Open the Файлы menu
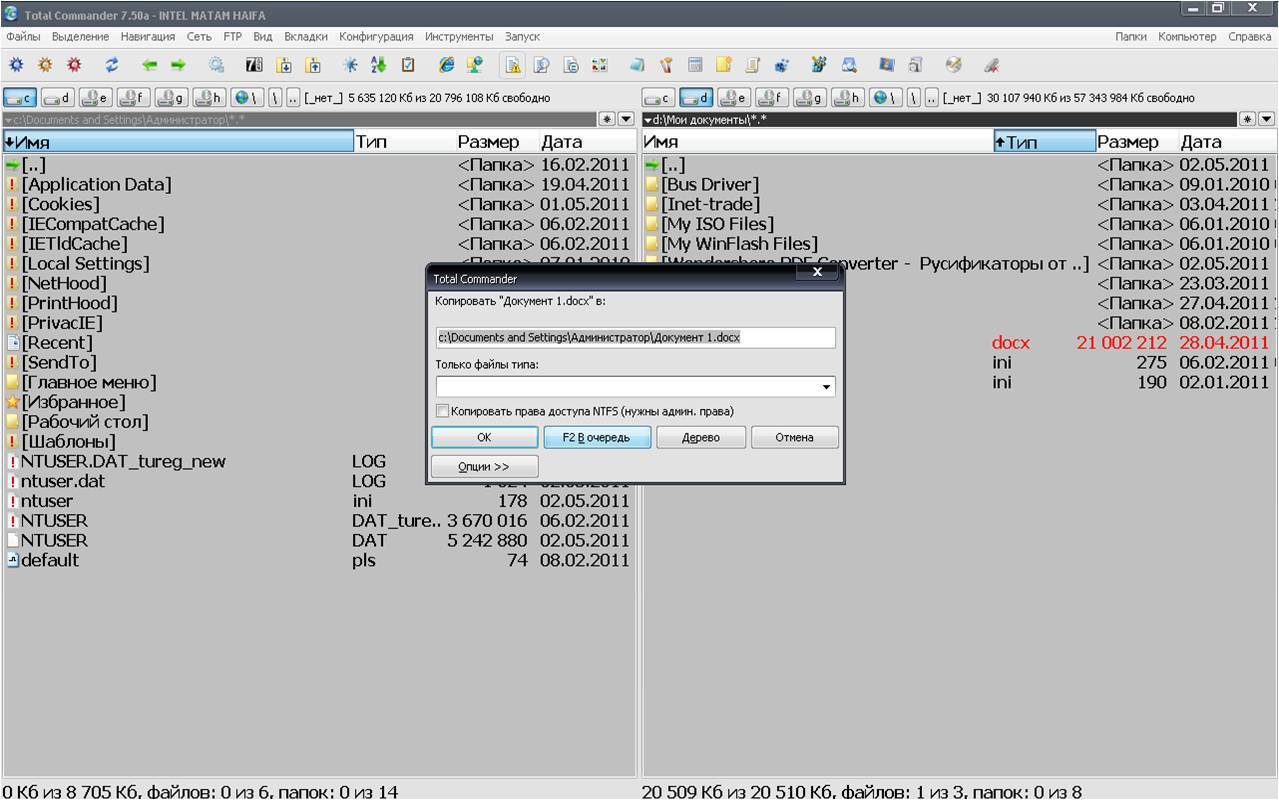1279x800 pixels. 23,36
